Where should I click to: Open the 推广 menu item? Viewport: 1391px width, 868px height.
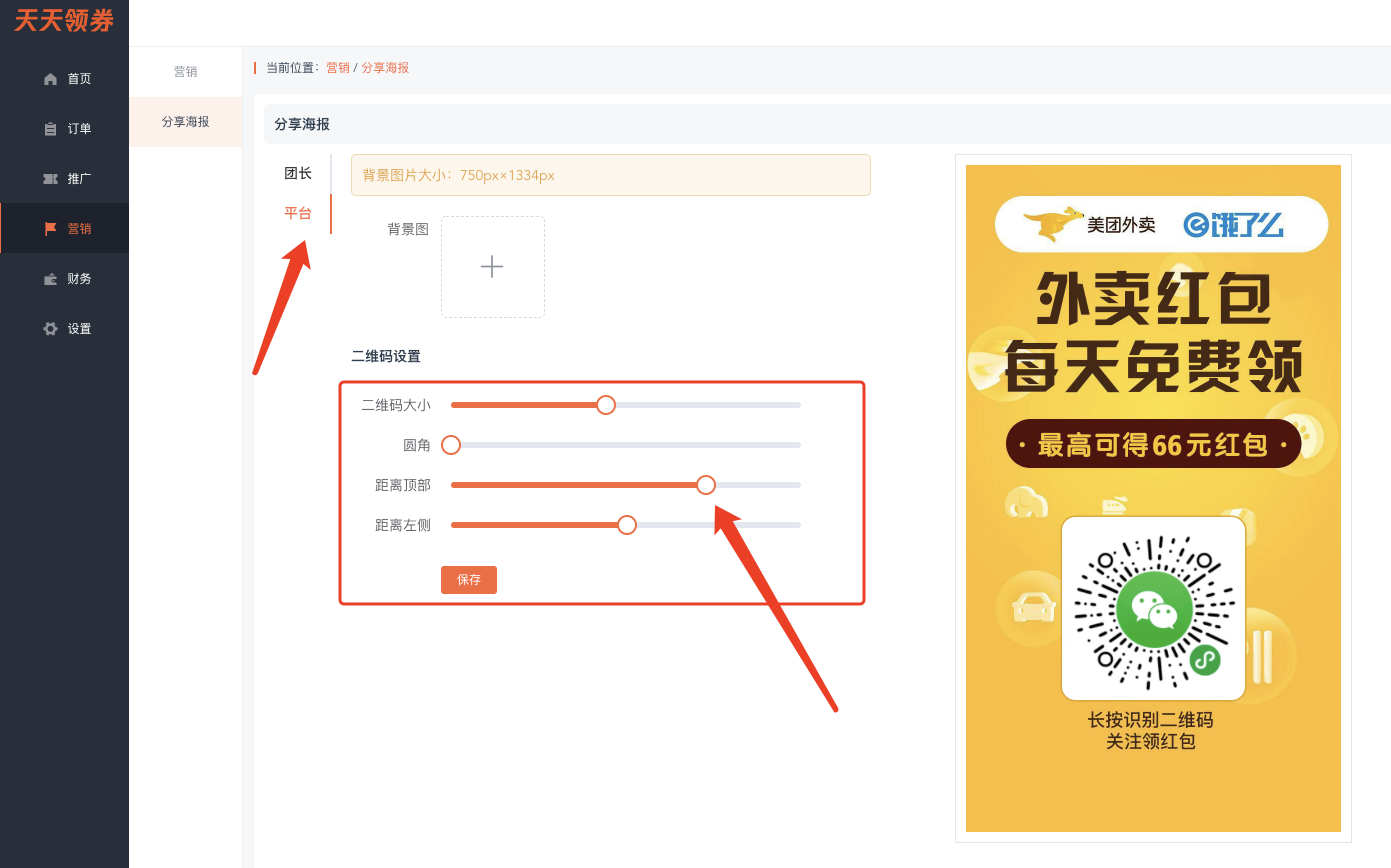pos(64,179)
